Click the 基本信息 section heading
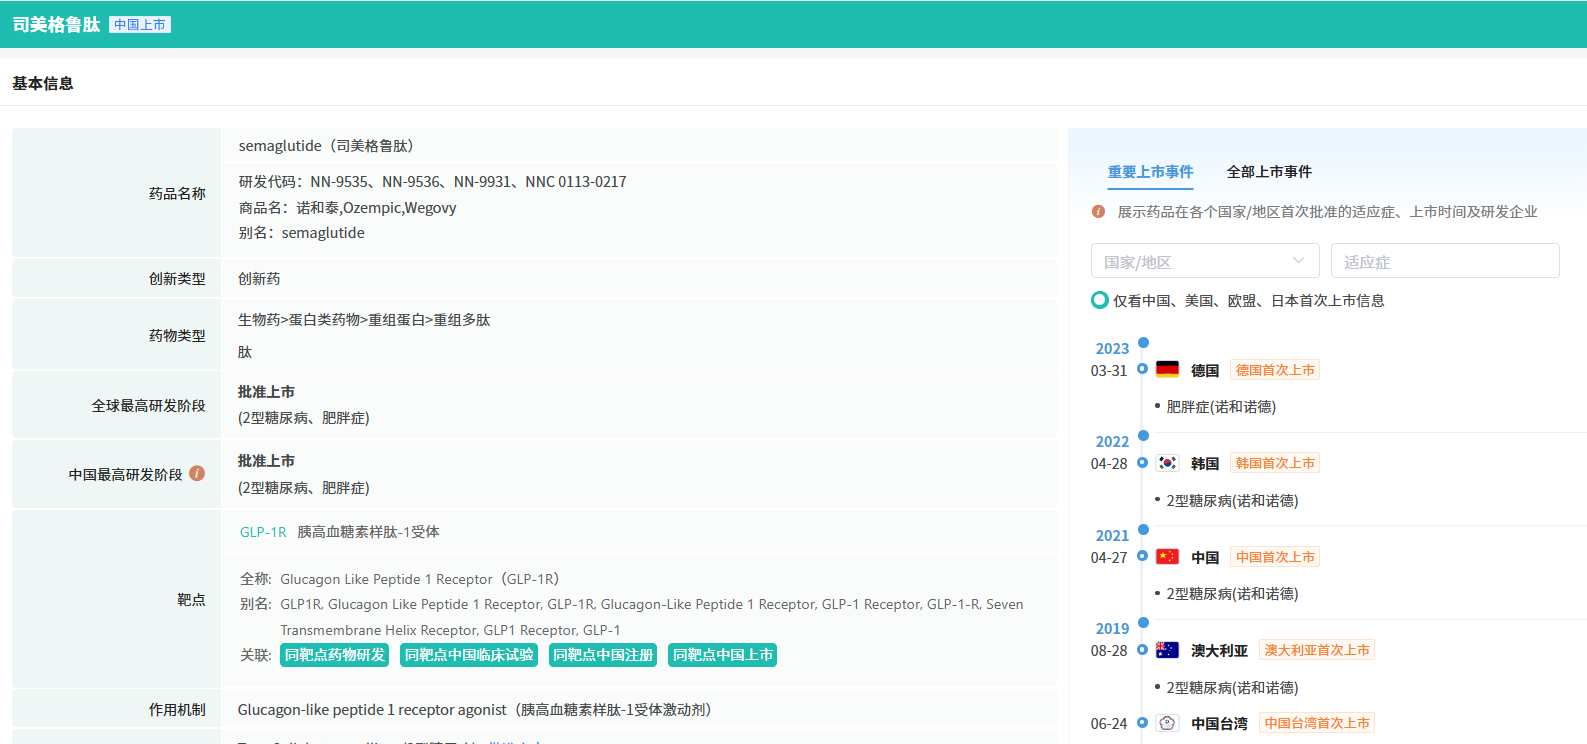Viewport: 1587px width, 744px height. [43, 83]
